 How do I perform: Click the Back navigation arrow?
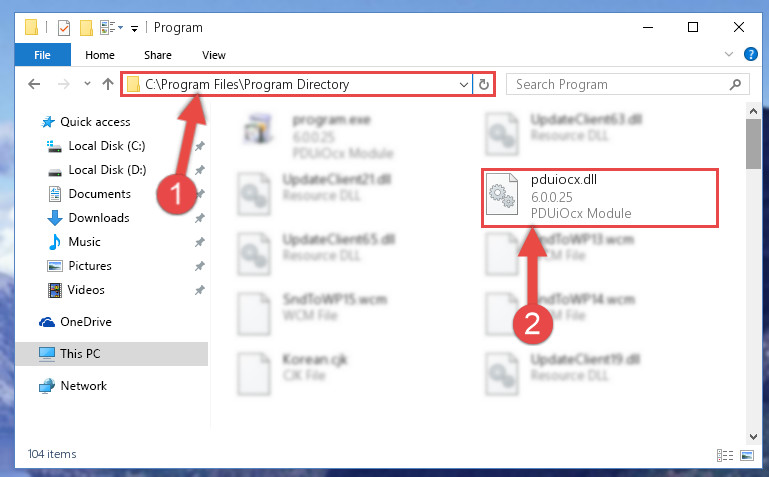(x=34, y=84)
